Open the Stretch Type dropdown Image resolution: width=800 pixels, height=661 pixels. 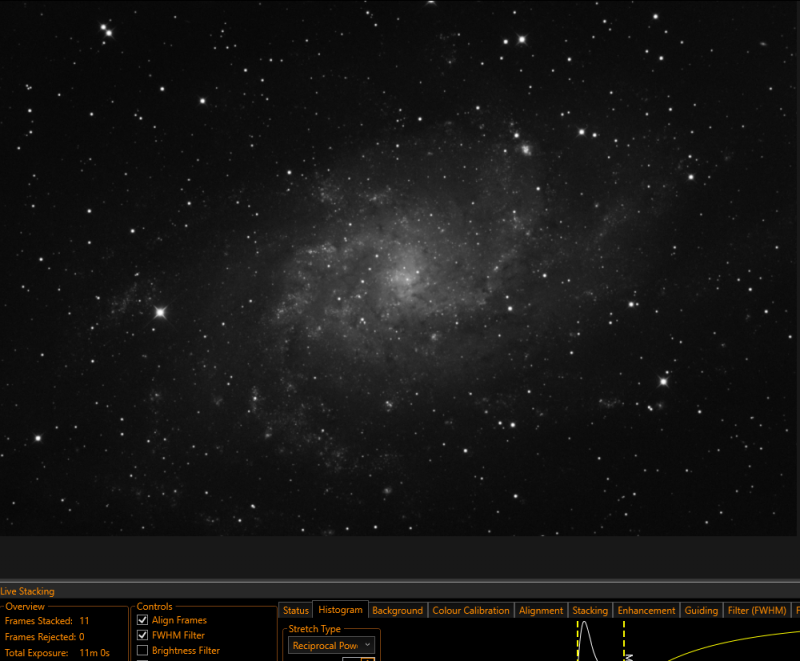tap(331, 645)
